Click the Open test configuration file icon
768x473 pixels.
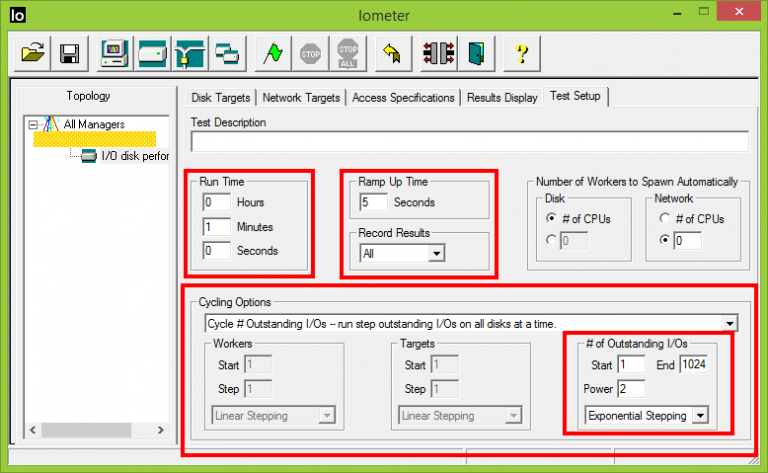(x=32, y=53)
